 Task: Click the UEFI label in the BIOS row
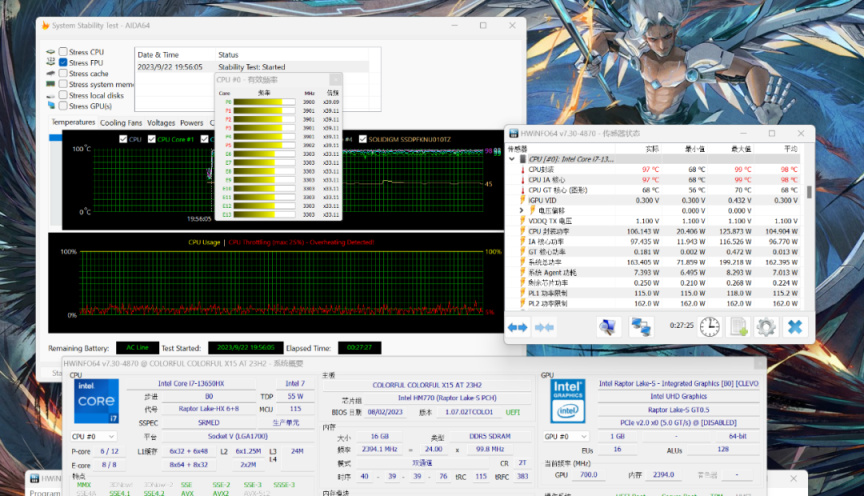pyautogui.click(x=512, y=412)
